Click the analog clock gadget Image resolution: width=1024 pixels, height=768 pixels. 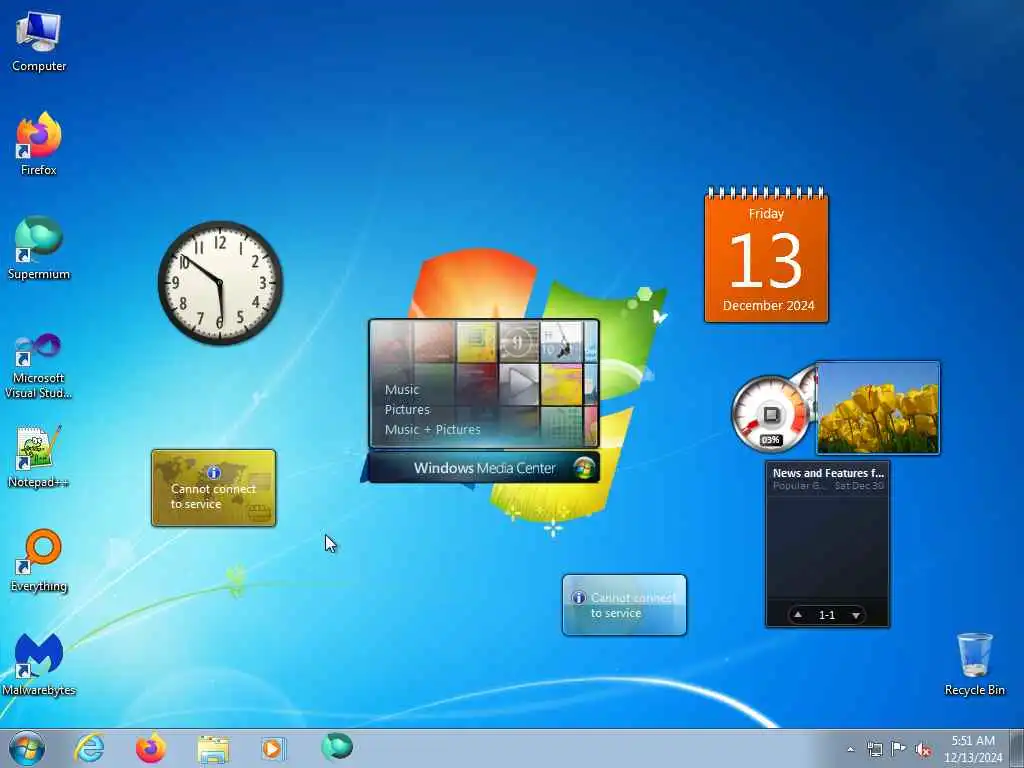click(220, 283)
